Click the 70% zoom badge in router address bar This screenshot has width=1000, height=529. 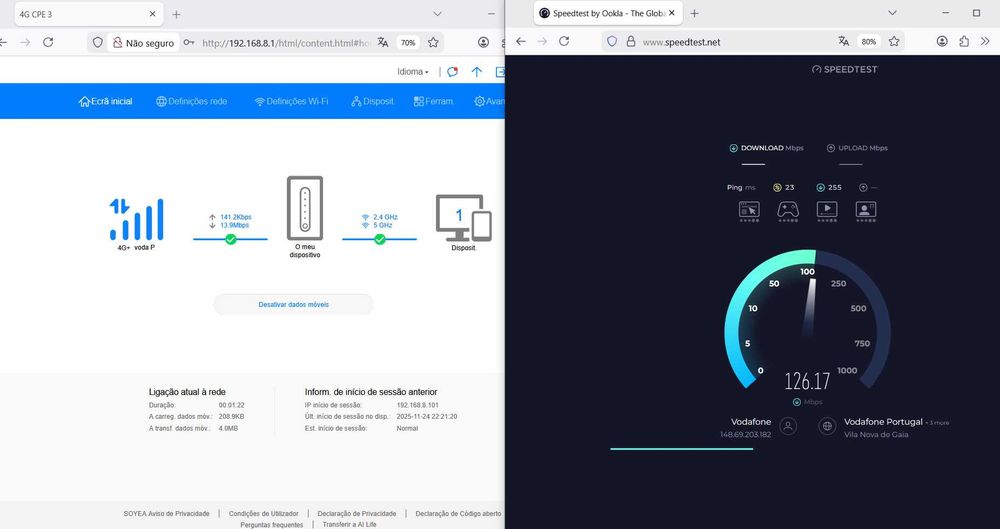408,43
